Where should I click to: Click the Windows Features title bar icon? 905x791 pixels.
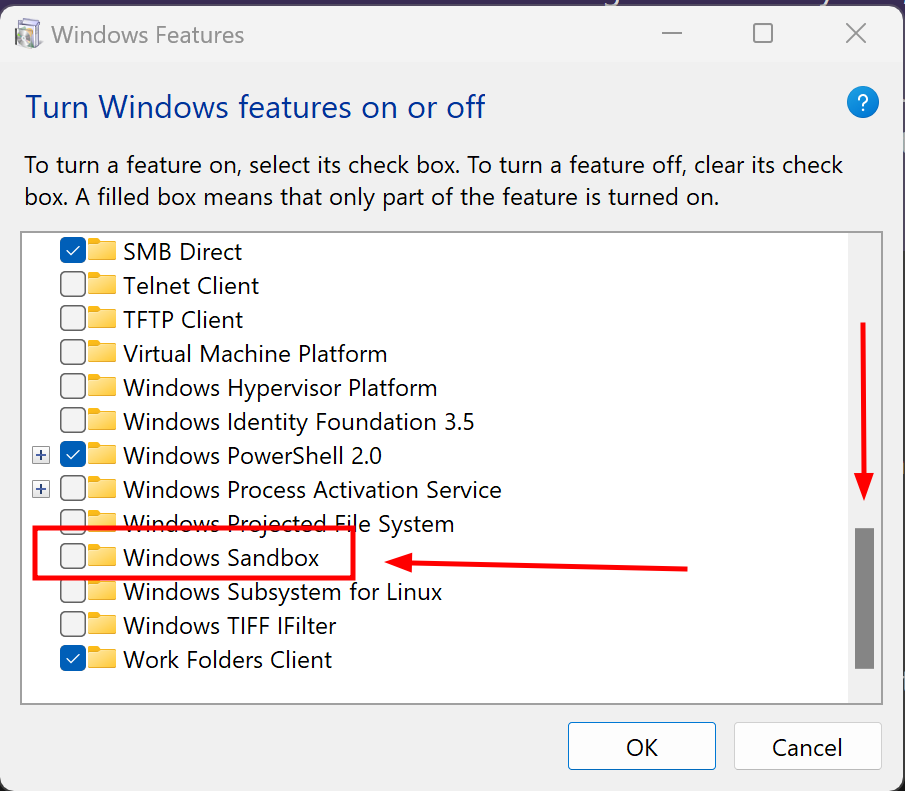point(28,34)
